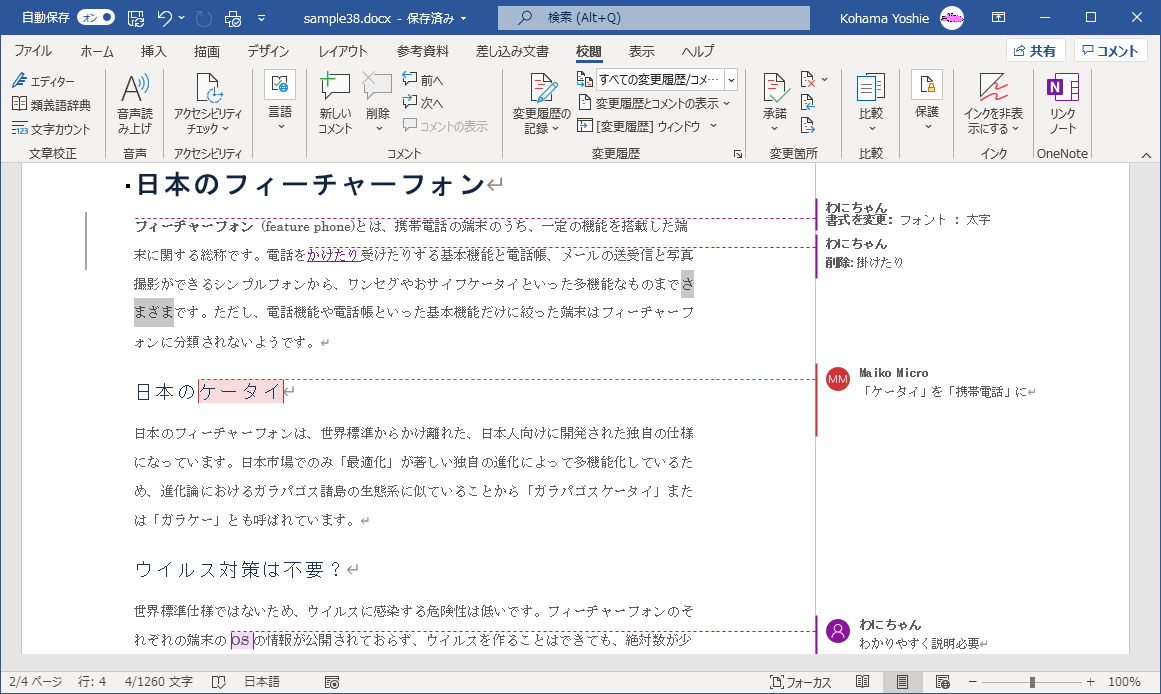The height and width of the screenshot is (694, 1161).
Task: Switch to web layout view in status bar
Action: click(942, 682)
